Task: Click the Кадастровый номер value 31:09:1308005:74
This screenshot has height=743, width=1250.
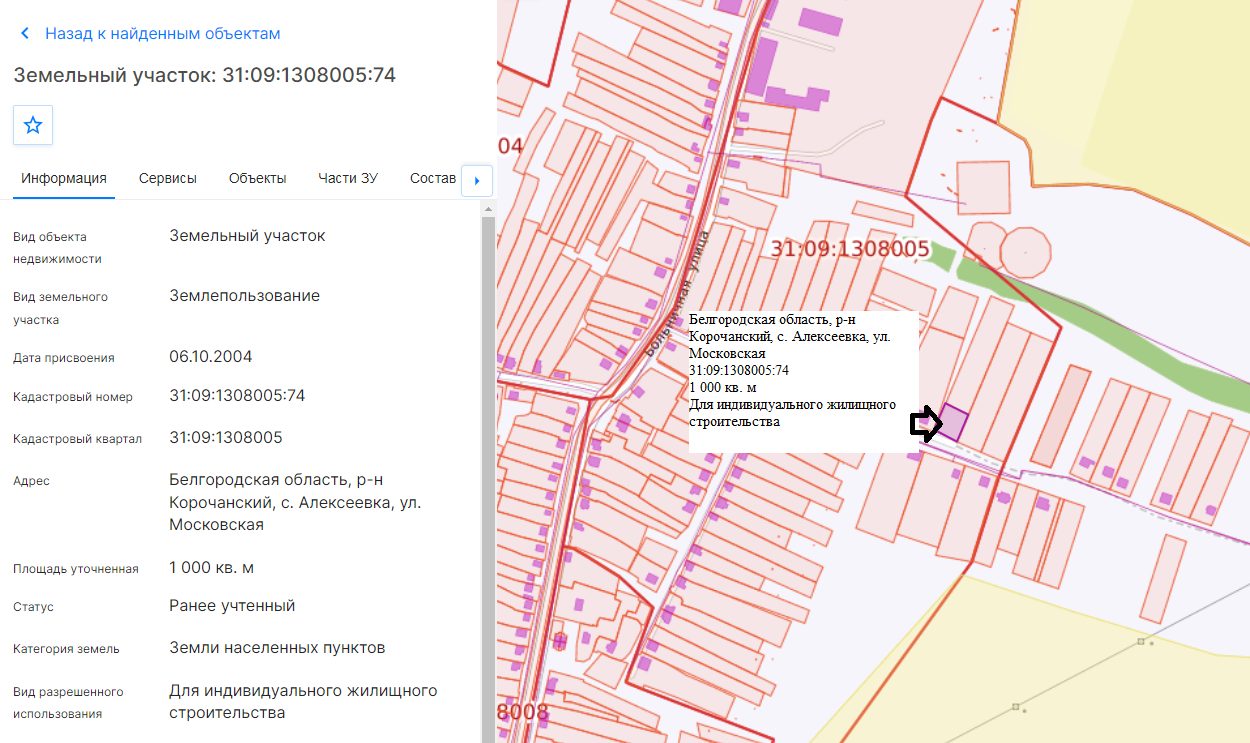Action: click(237, 396)
